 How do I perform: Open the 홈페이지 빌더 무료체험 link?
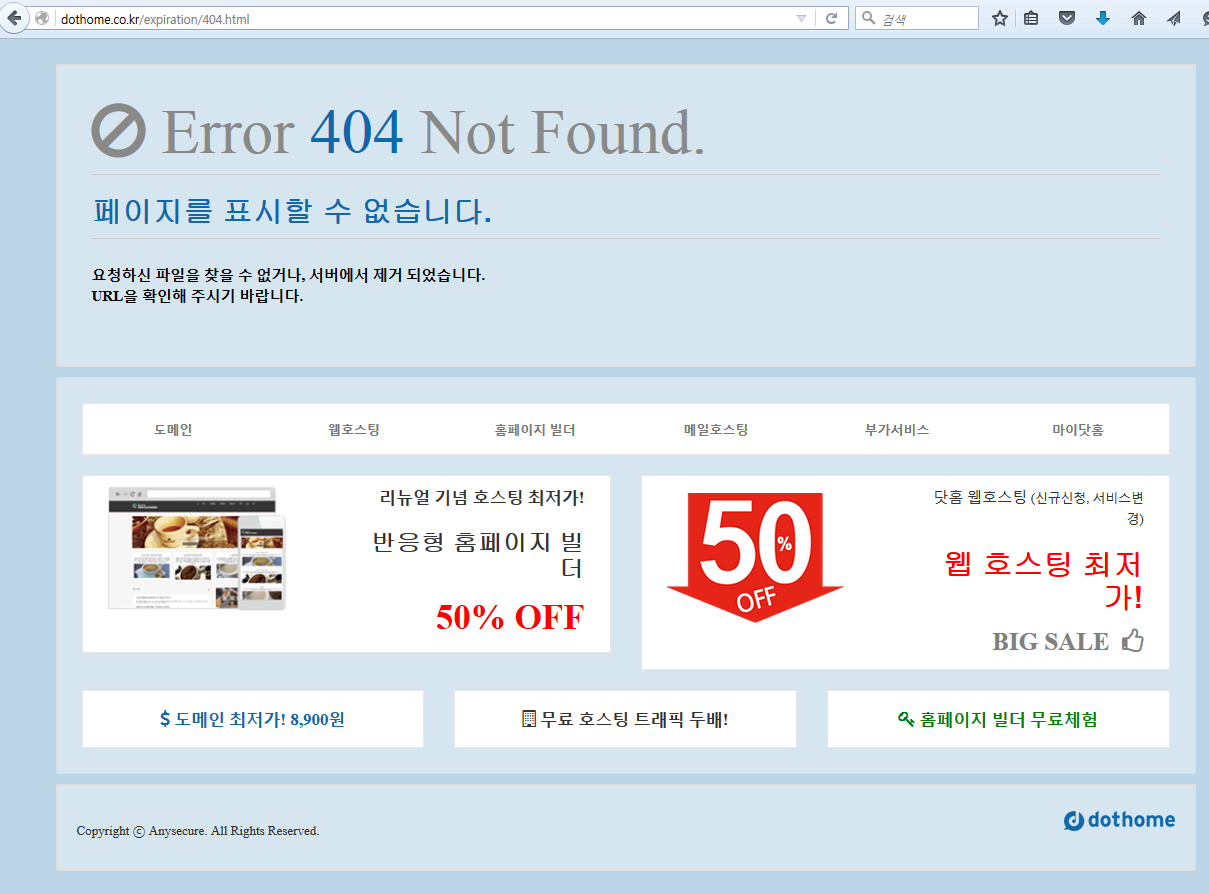(998, 719)
